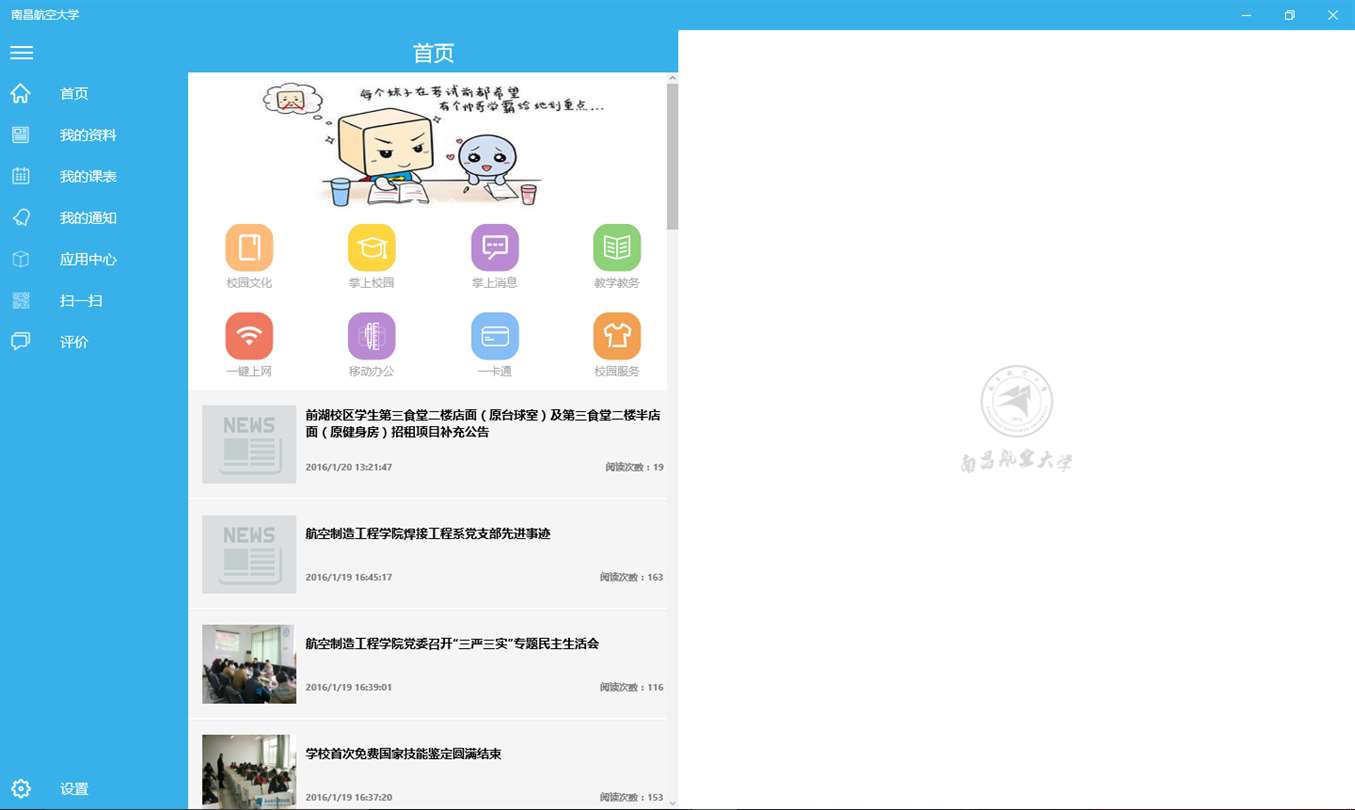Click the 阅读次数：116 read count
Screen dimensions: 1355x810
tap(632, 687)
